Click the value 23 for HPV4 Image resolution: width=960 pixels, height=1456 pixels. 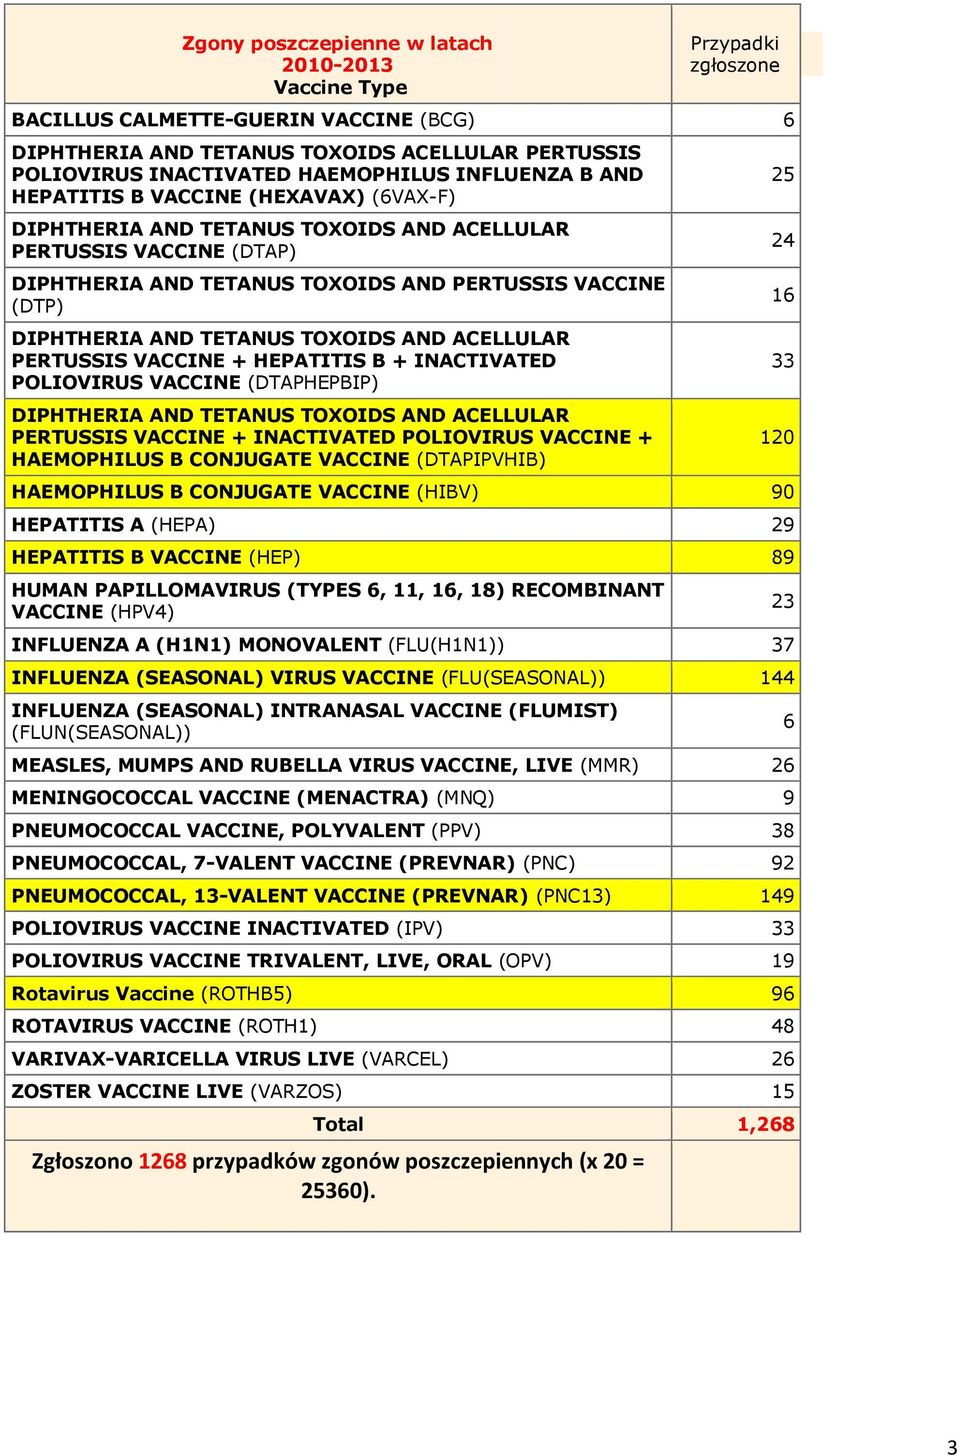click(x=782, y=601)
